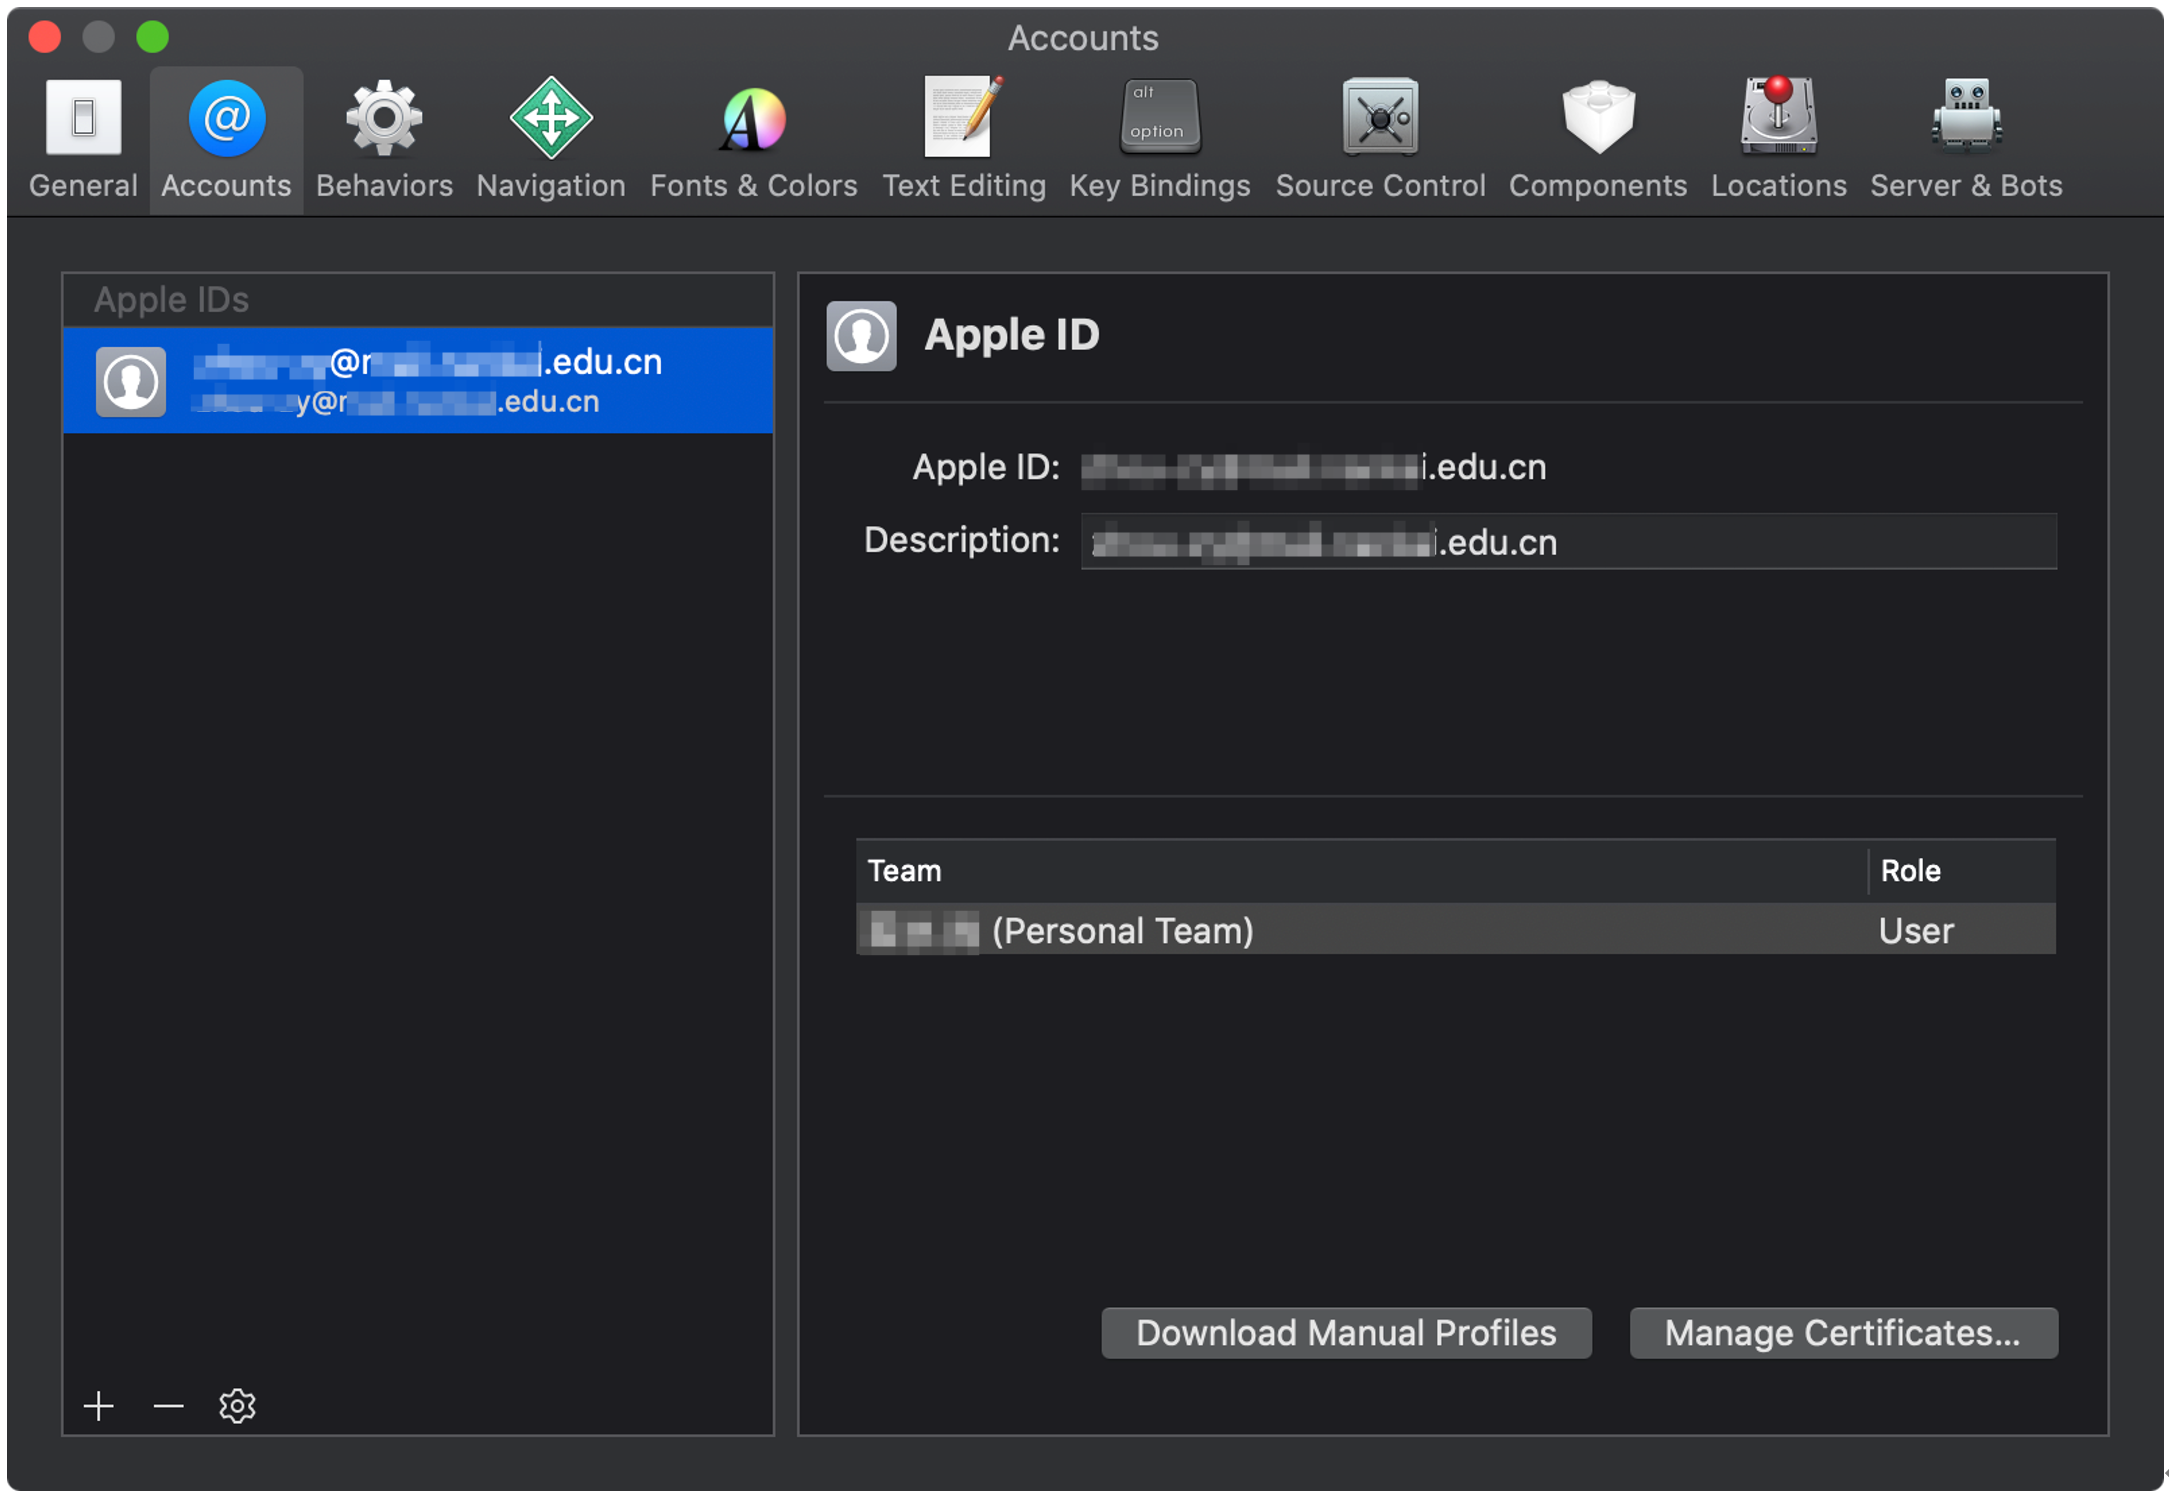Open Components preferences pane

coord(1597,140)
